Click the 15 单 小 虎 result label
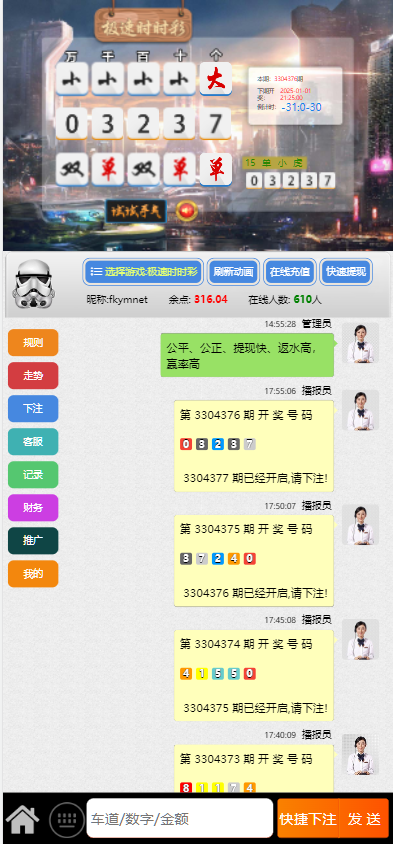The image size is (393, 844). 274,163
